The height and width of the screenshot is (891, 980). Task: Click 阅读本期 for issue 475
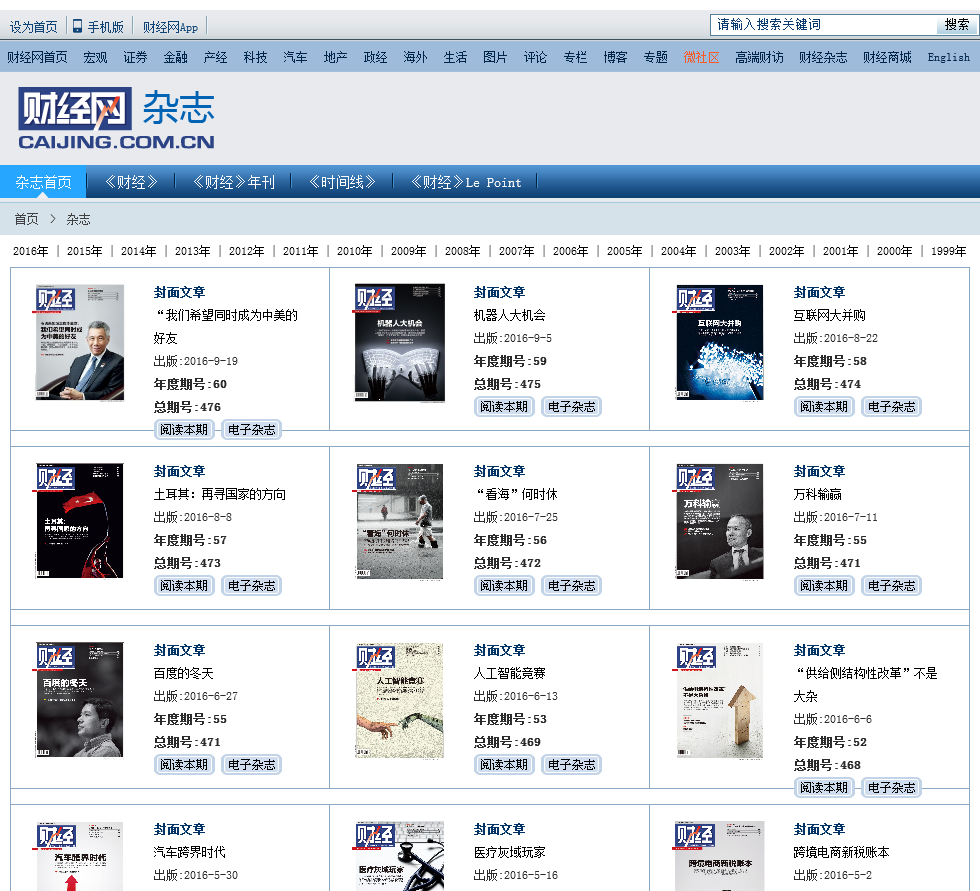click(x=504, y=407)
